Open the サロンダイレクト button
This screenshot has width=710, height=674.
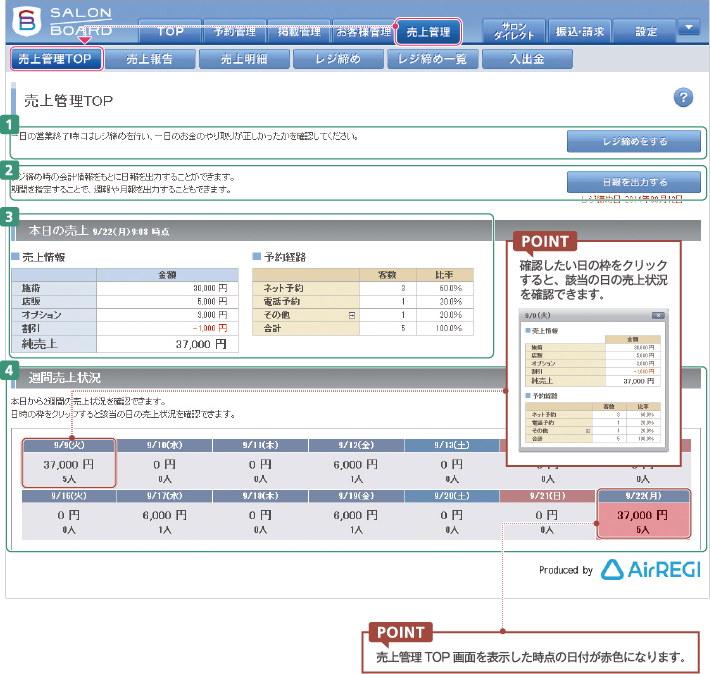[x=513, y=31]
